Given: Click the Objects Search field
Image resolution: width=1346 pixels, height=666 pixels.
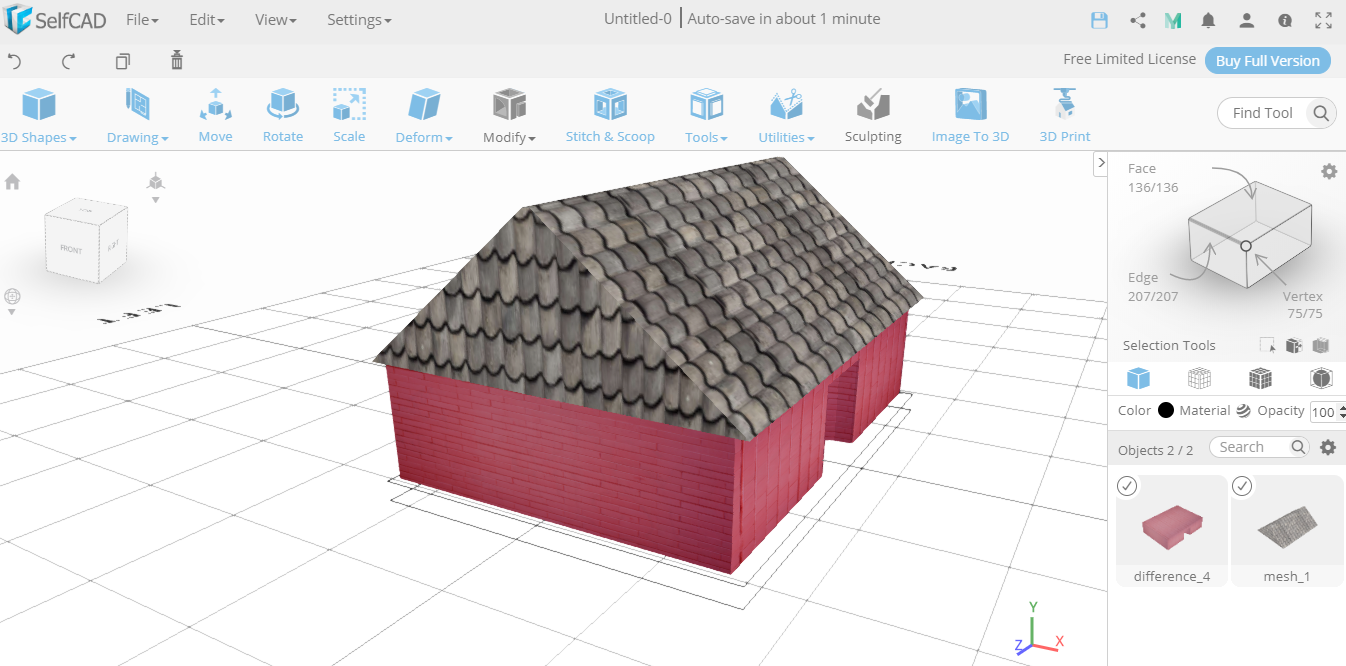Looking at the screenshot, I should pyautogui.click(x=1259, y=447).
